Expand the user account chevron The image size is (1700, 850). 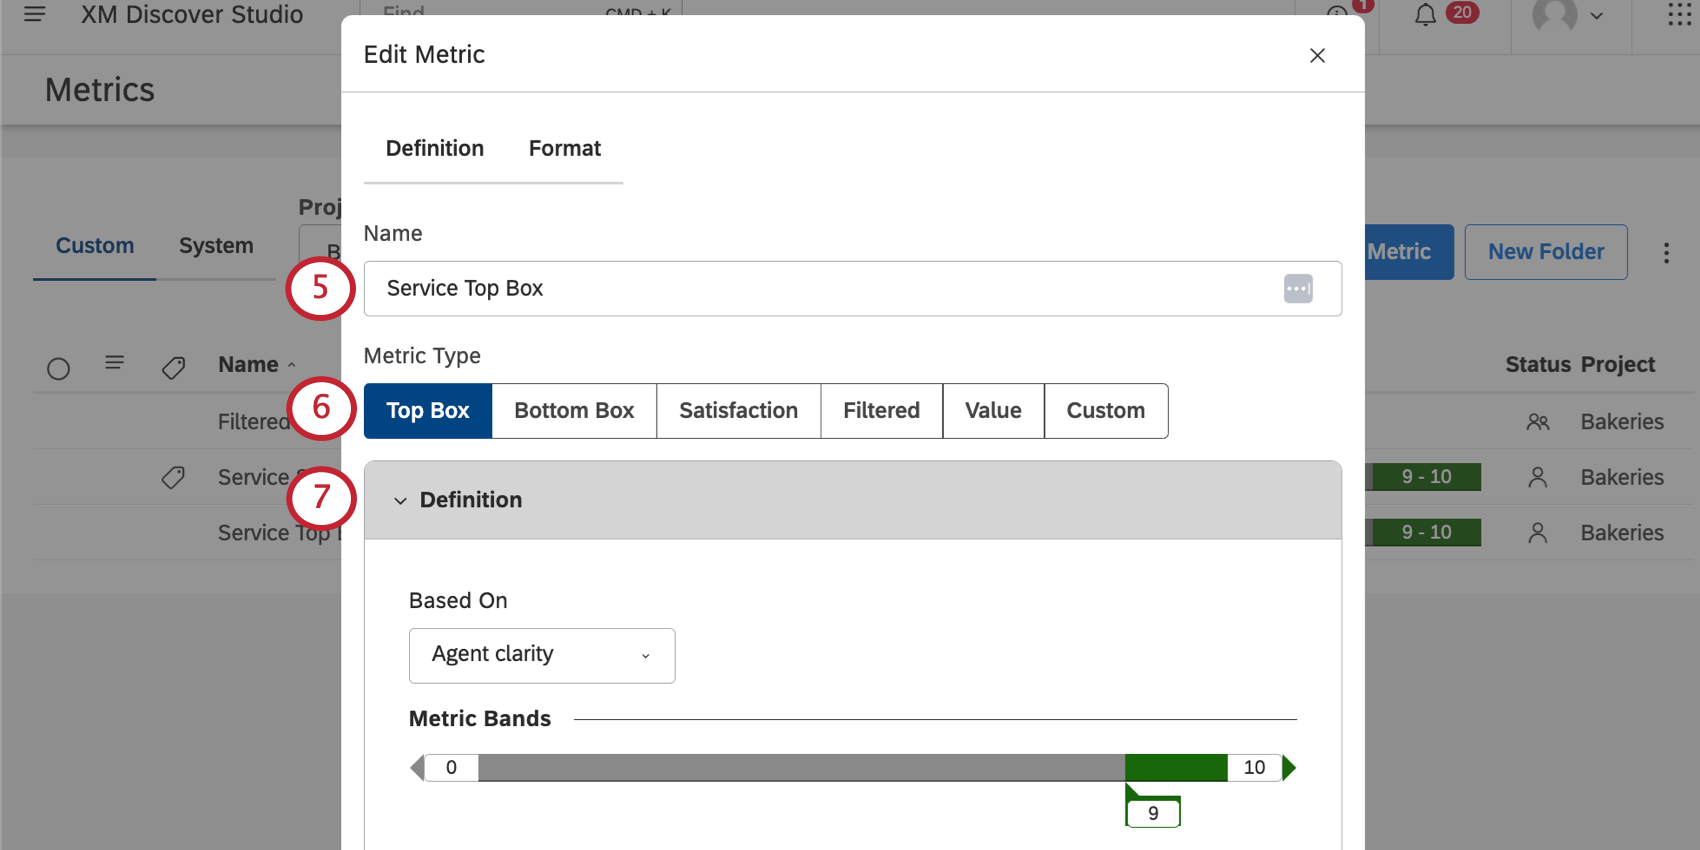1597,16
